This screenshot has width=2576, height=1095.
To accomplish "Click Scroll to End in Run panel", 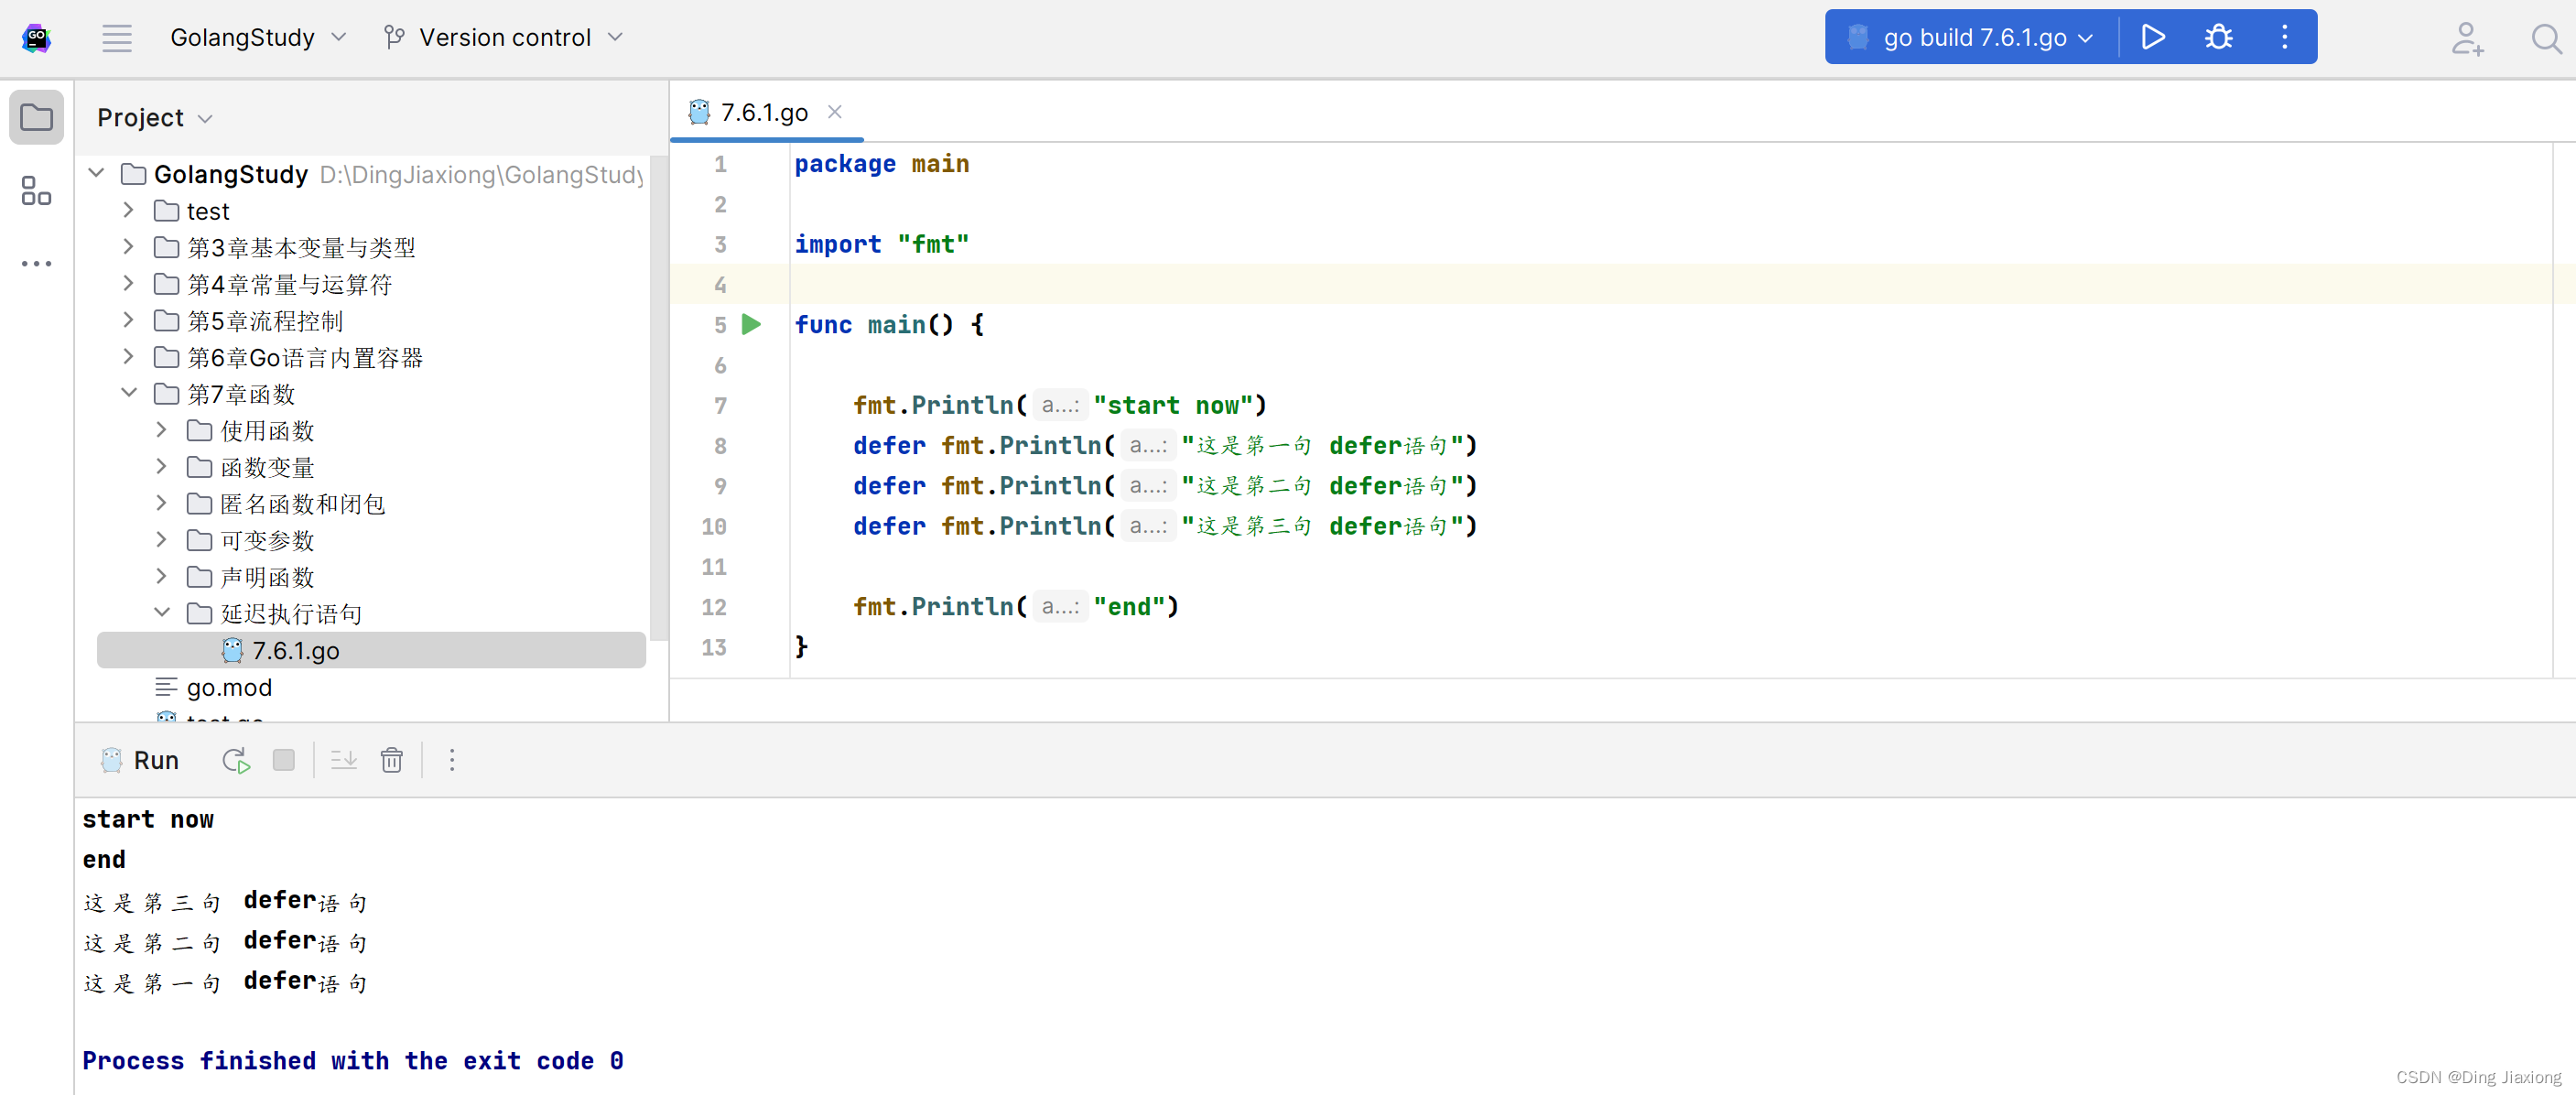I will click(x=344, y=760).
